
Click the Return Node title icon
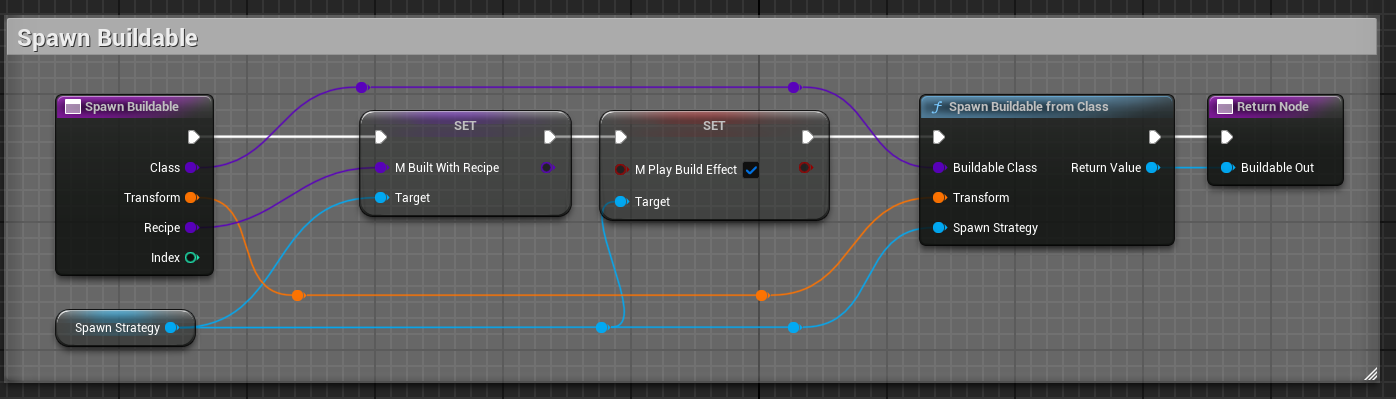coord(1224,107)
